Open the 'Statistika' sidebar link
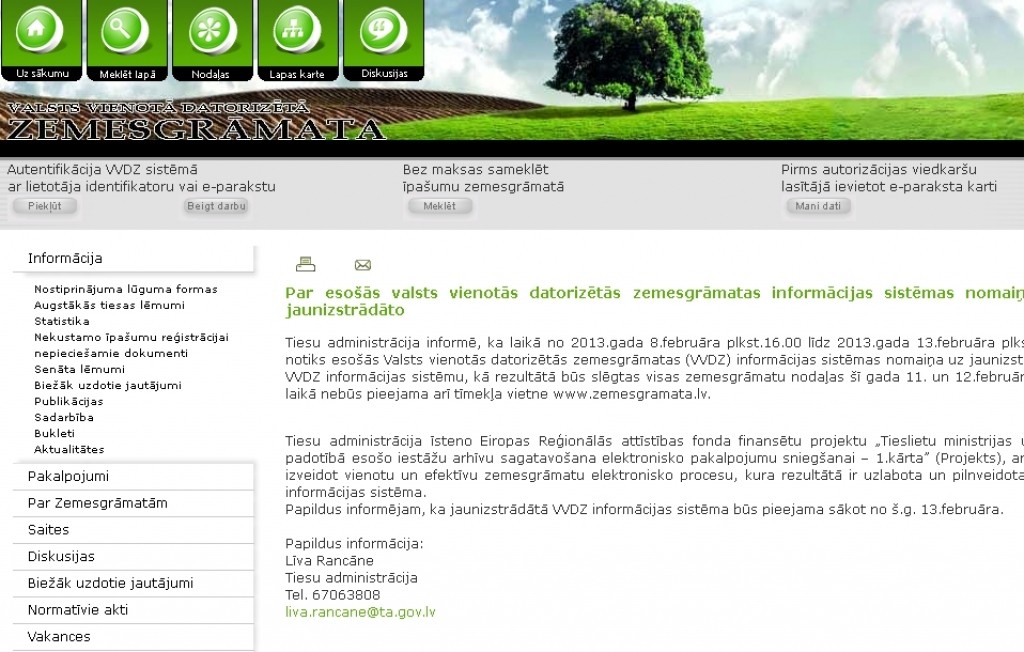 coord(62,321)
